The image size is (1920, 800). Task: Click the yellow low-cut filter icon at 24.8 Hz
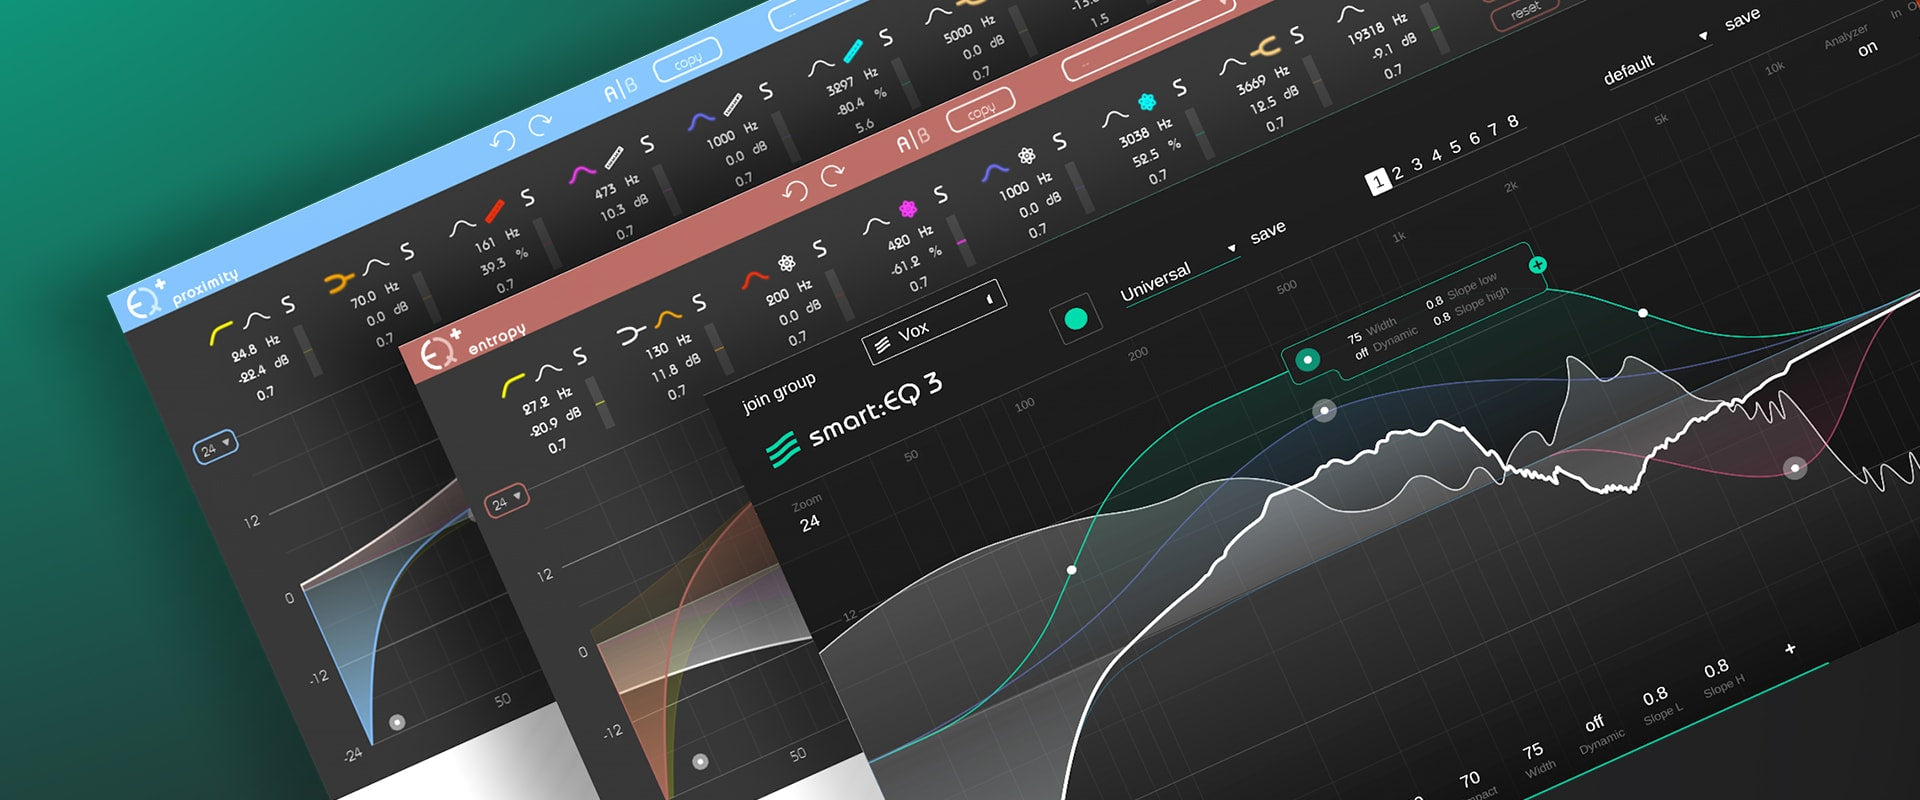pyautogui.click(x=220, y=332)
